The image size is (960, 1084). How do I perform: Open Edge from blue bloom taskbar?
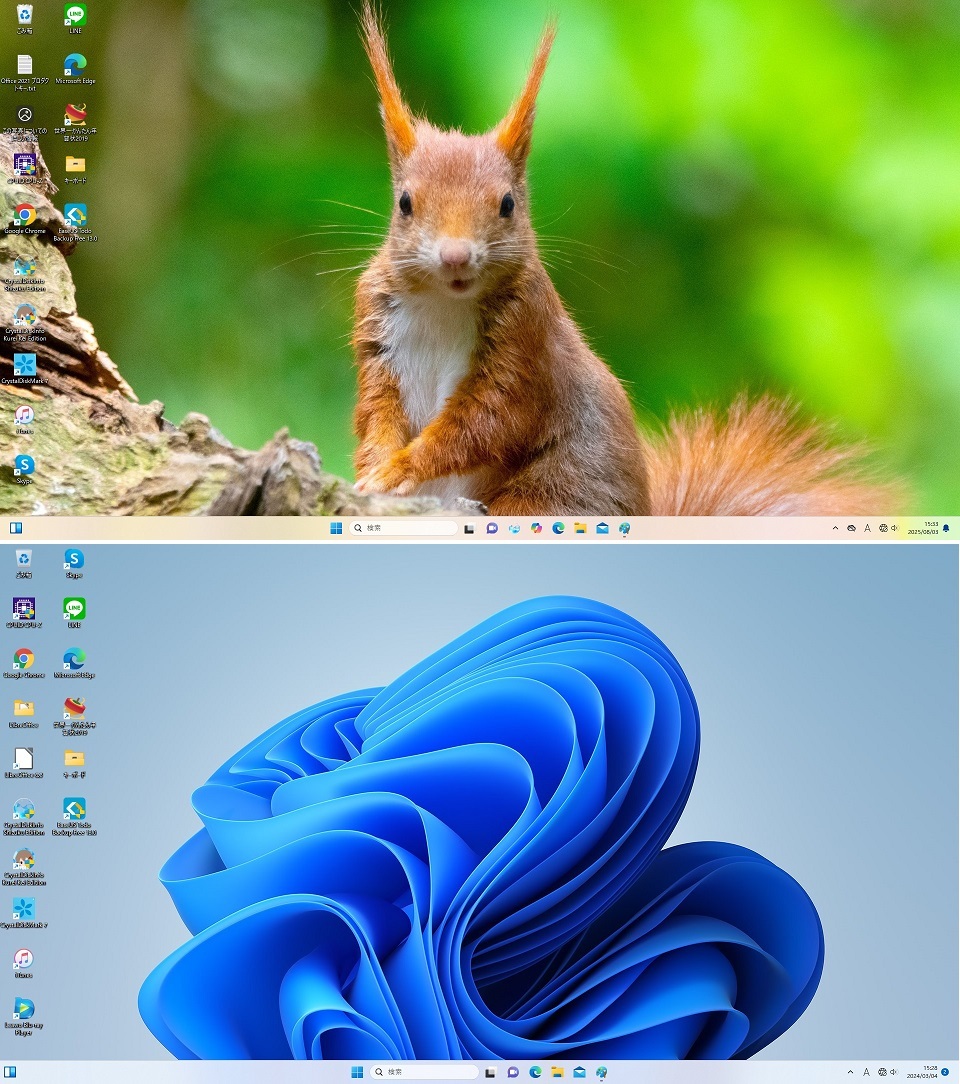pos(535,1072)
